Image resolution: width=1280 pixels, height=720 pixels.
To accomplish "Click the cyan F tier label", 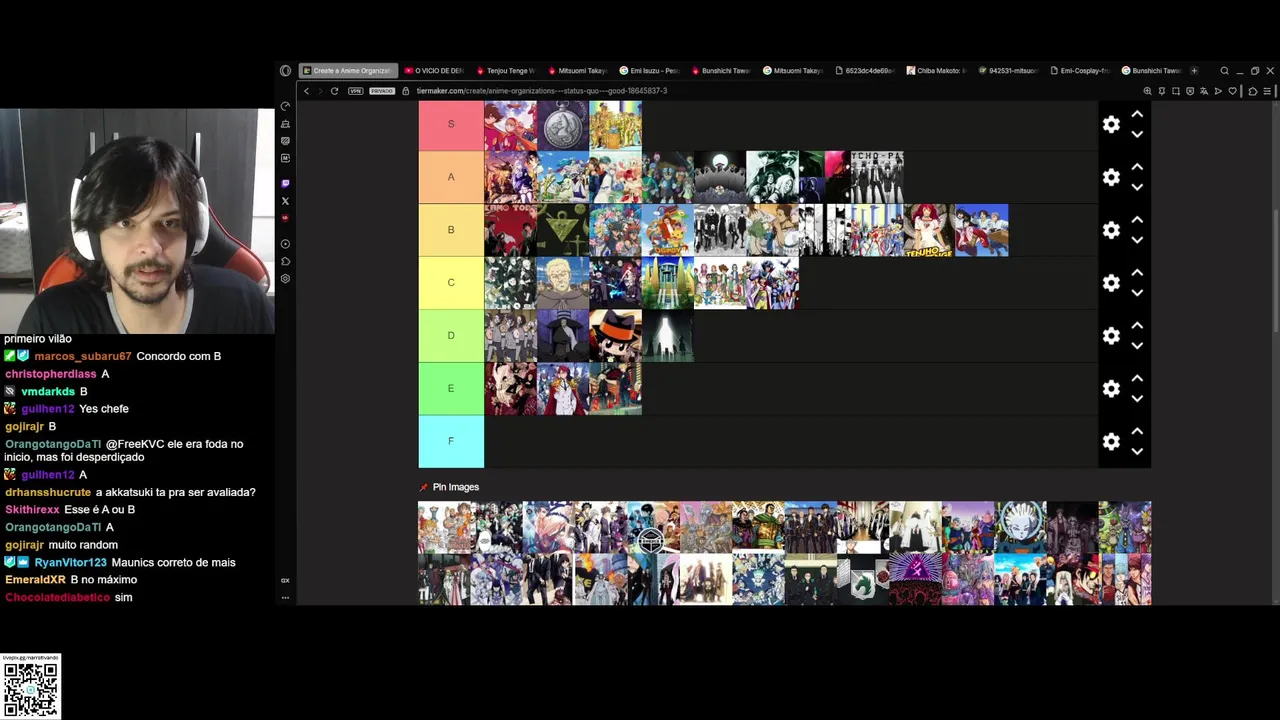I will pyautogui.click(x=451, y=441).
